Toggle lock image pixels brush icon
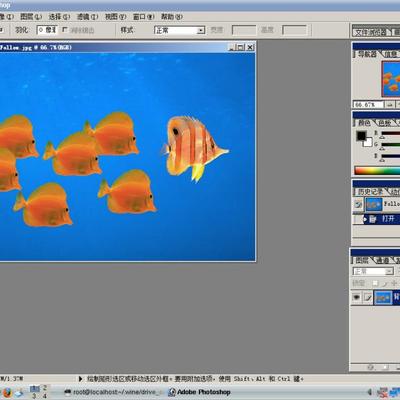 tap(385, 283)
